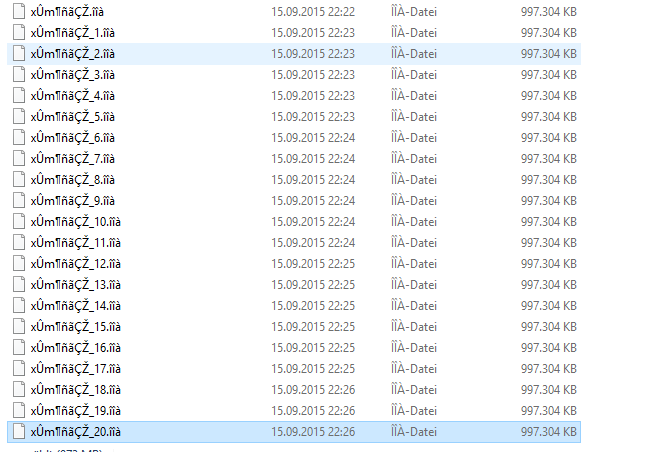652x452 pixels.
Task: Click file icon next to _5.ïïà entry
Action: click(19, 116)
